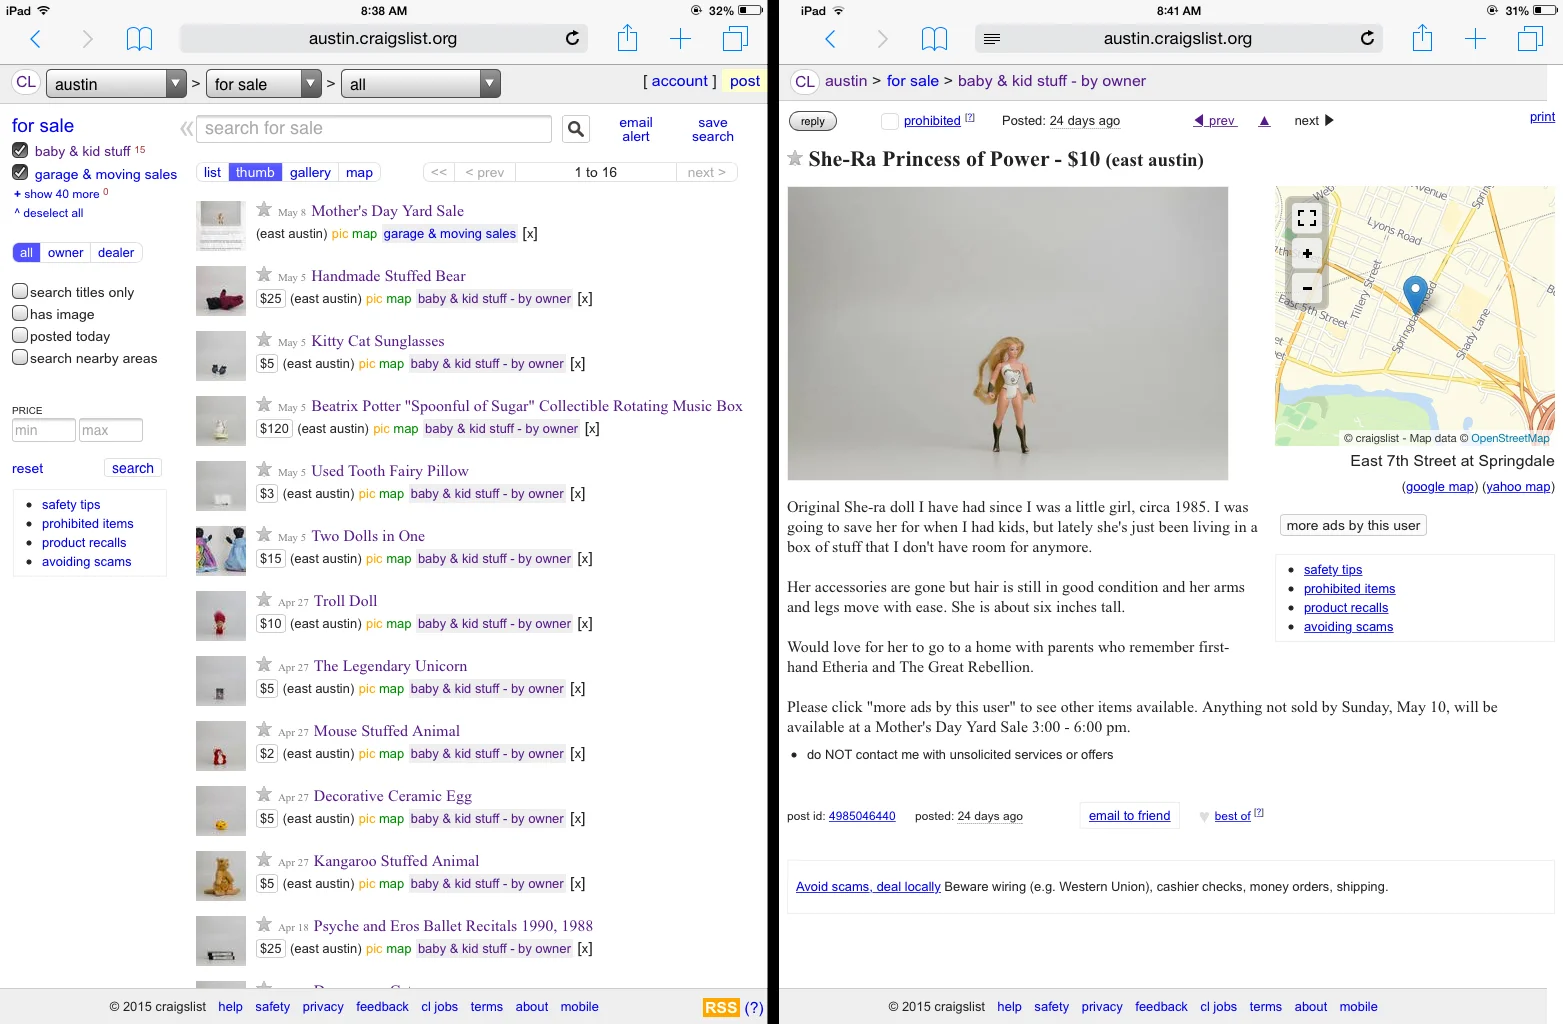Open Mother's Day Yard Sale listing
This screenshot has height=1024, width=1563.
tap(388, 211)
